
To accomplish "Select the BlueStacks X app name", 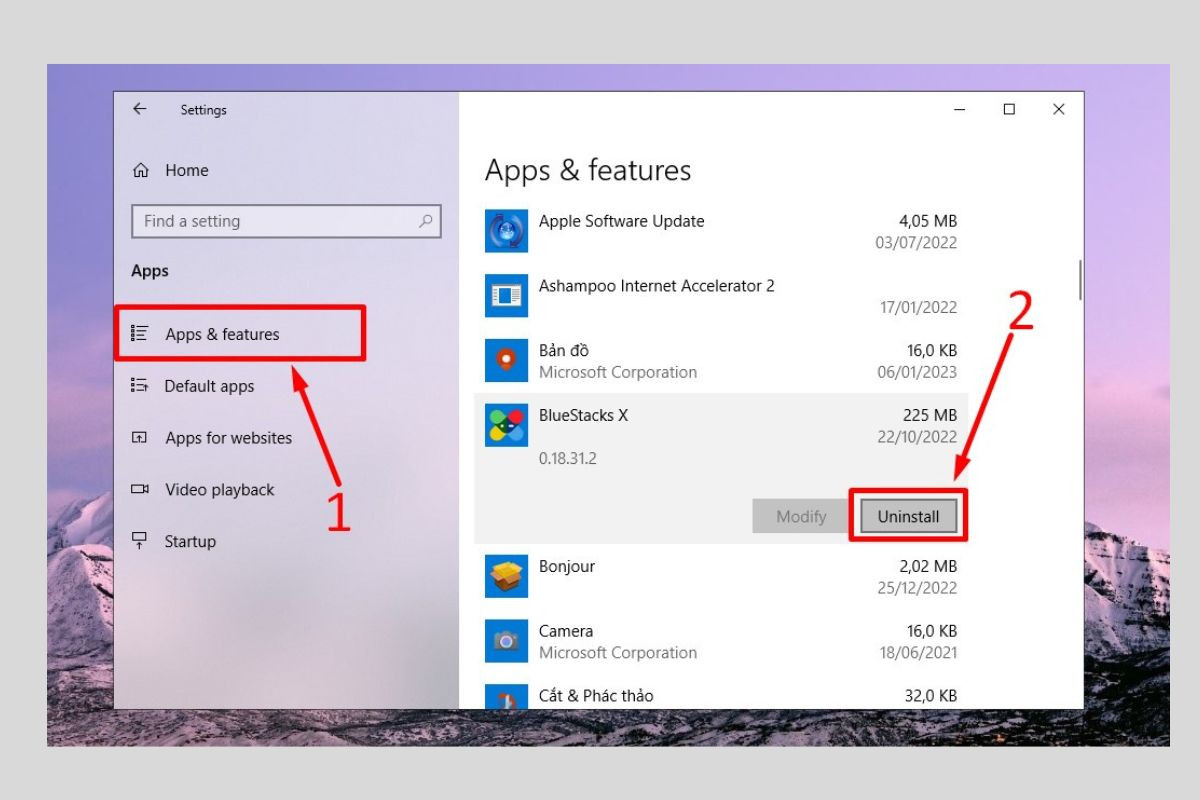I will point(583,415).
